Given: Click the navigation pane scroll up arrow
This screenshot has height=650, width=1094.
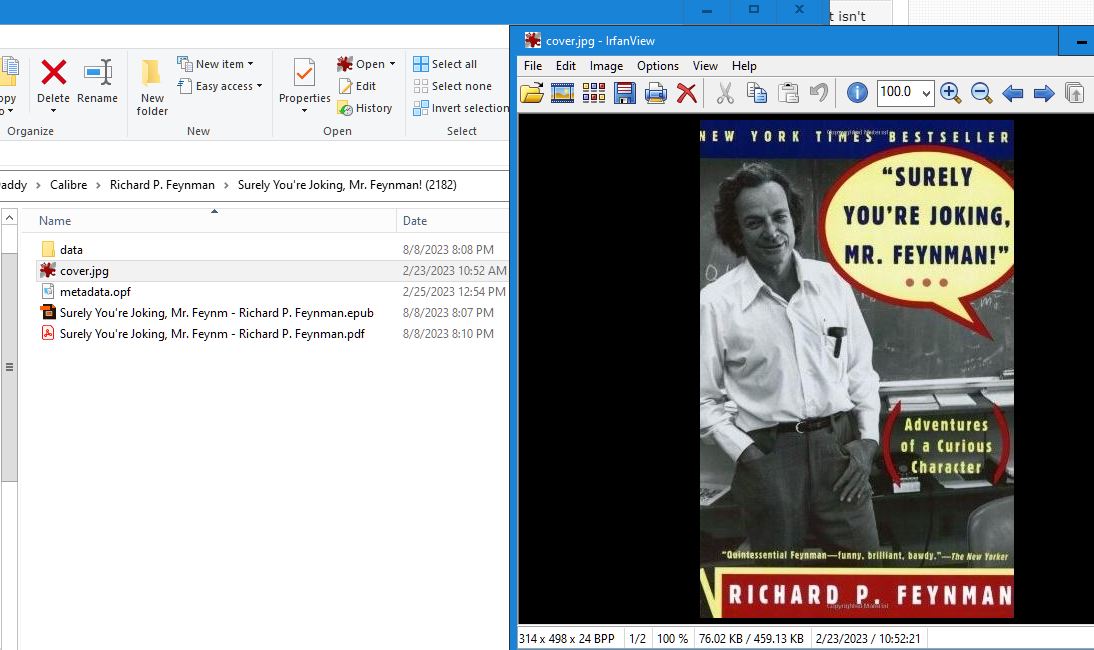Looking at the screenshot, I should click(9, 218).
